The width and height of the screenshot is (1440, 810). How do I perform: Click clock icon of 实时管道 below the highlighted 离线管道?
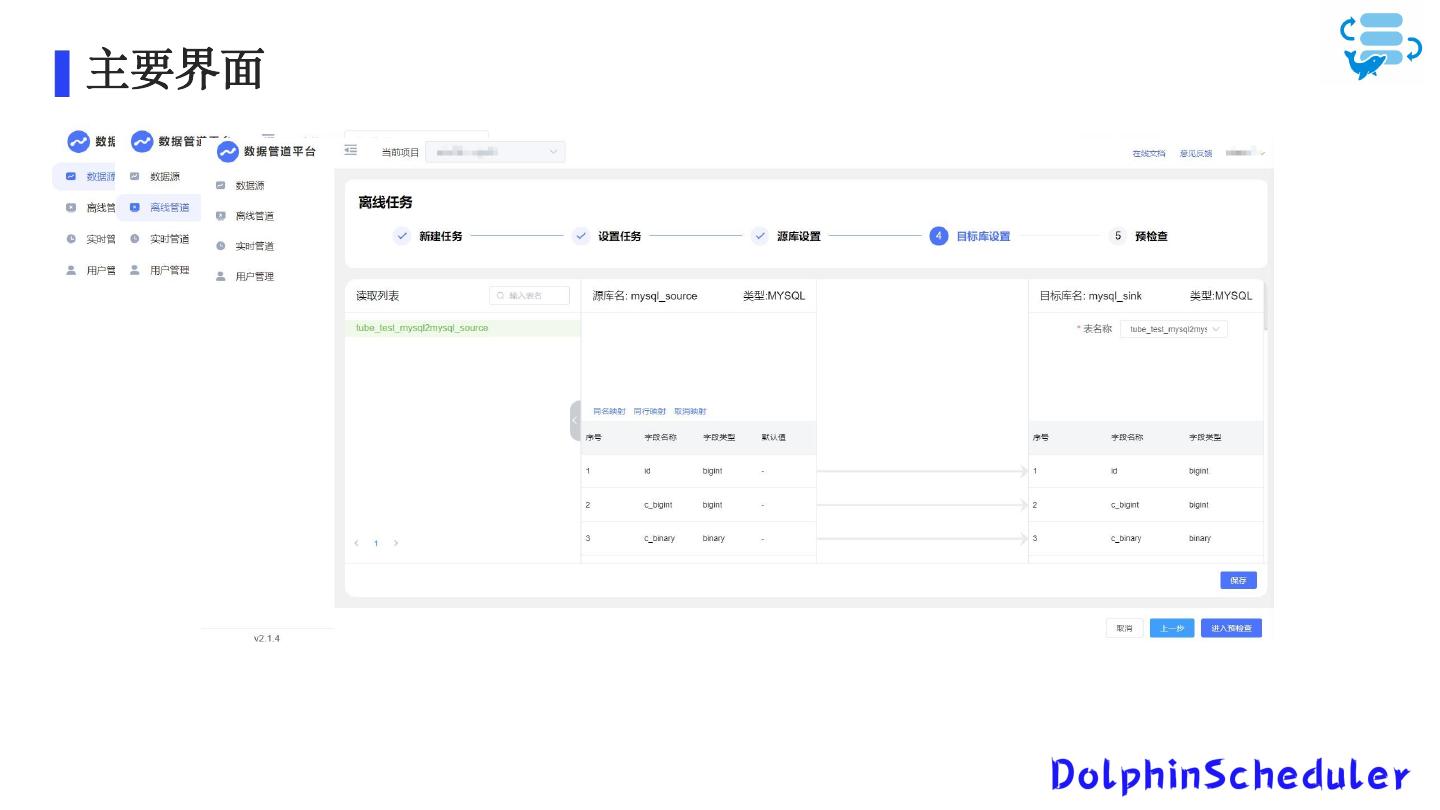[x=135, y=239]
